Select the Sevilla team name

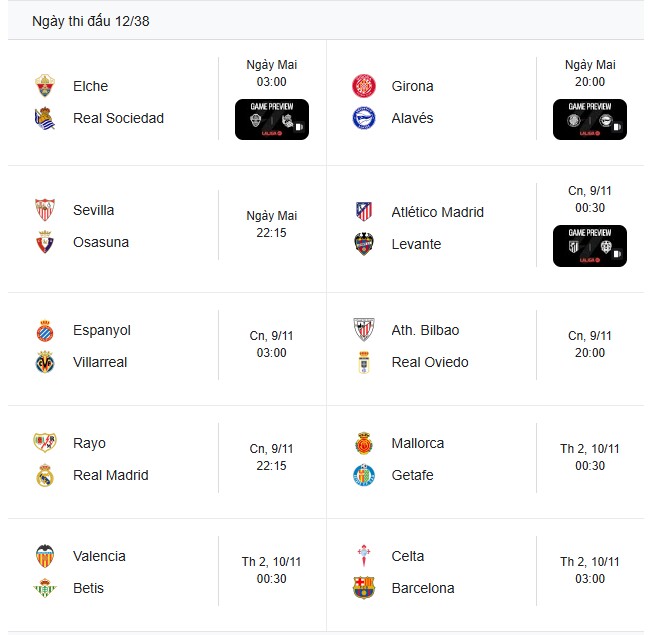[x=94, y=210]
